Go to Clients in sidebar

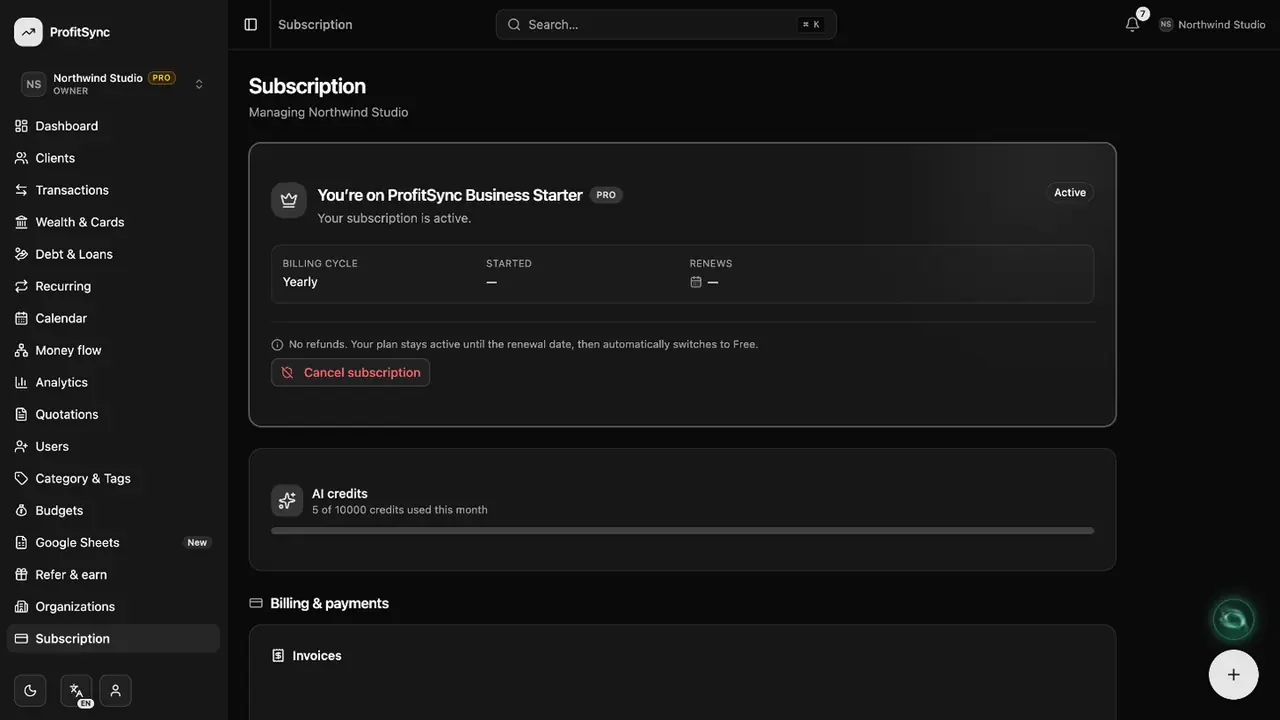click(x=113, y=158)
